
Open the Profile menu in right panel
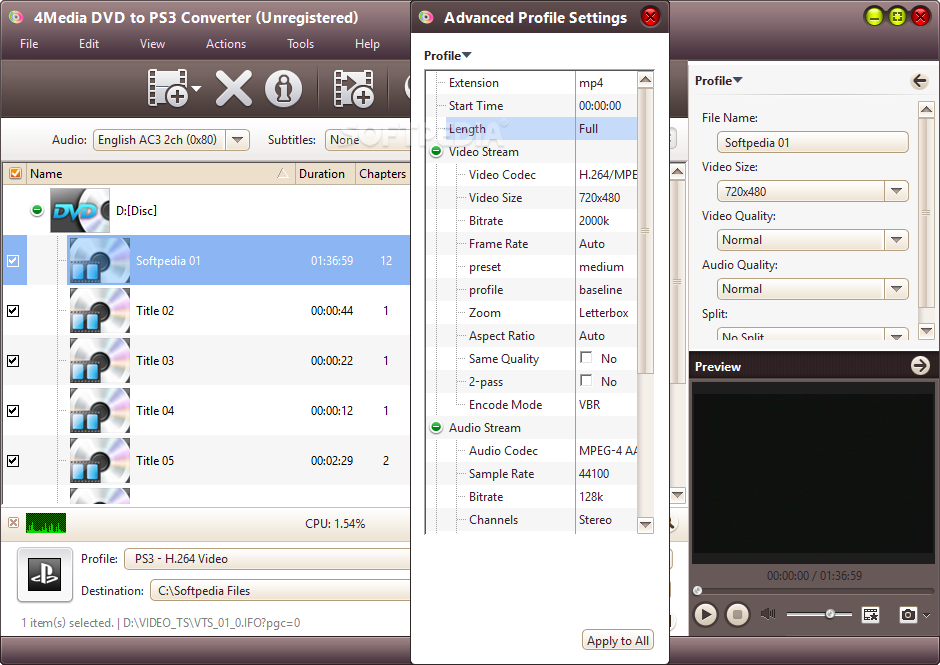718,80
